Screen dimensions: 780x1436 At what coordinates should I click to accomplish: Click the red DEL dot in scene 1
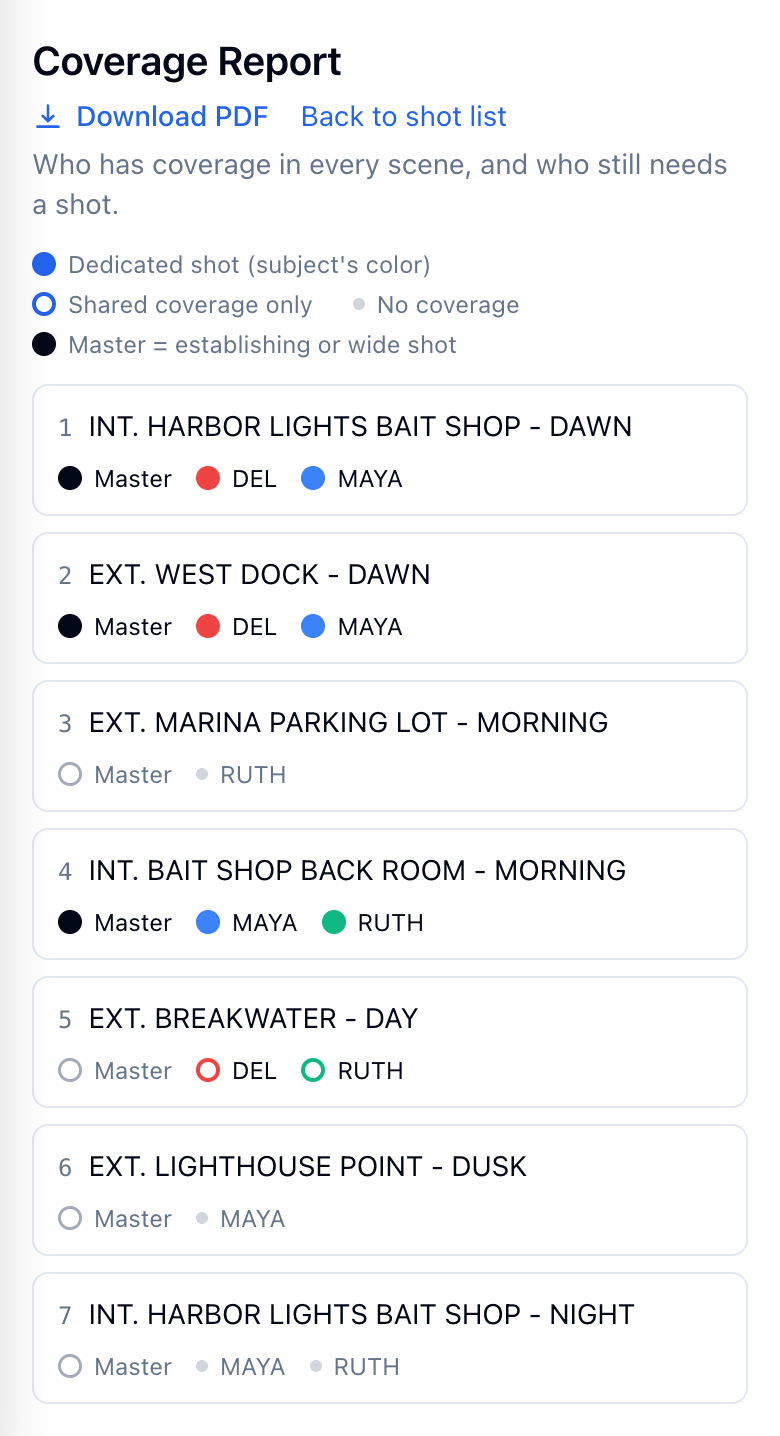point(208,479)
